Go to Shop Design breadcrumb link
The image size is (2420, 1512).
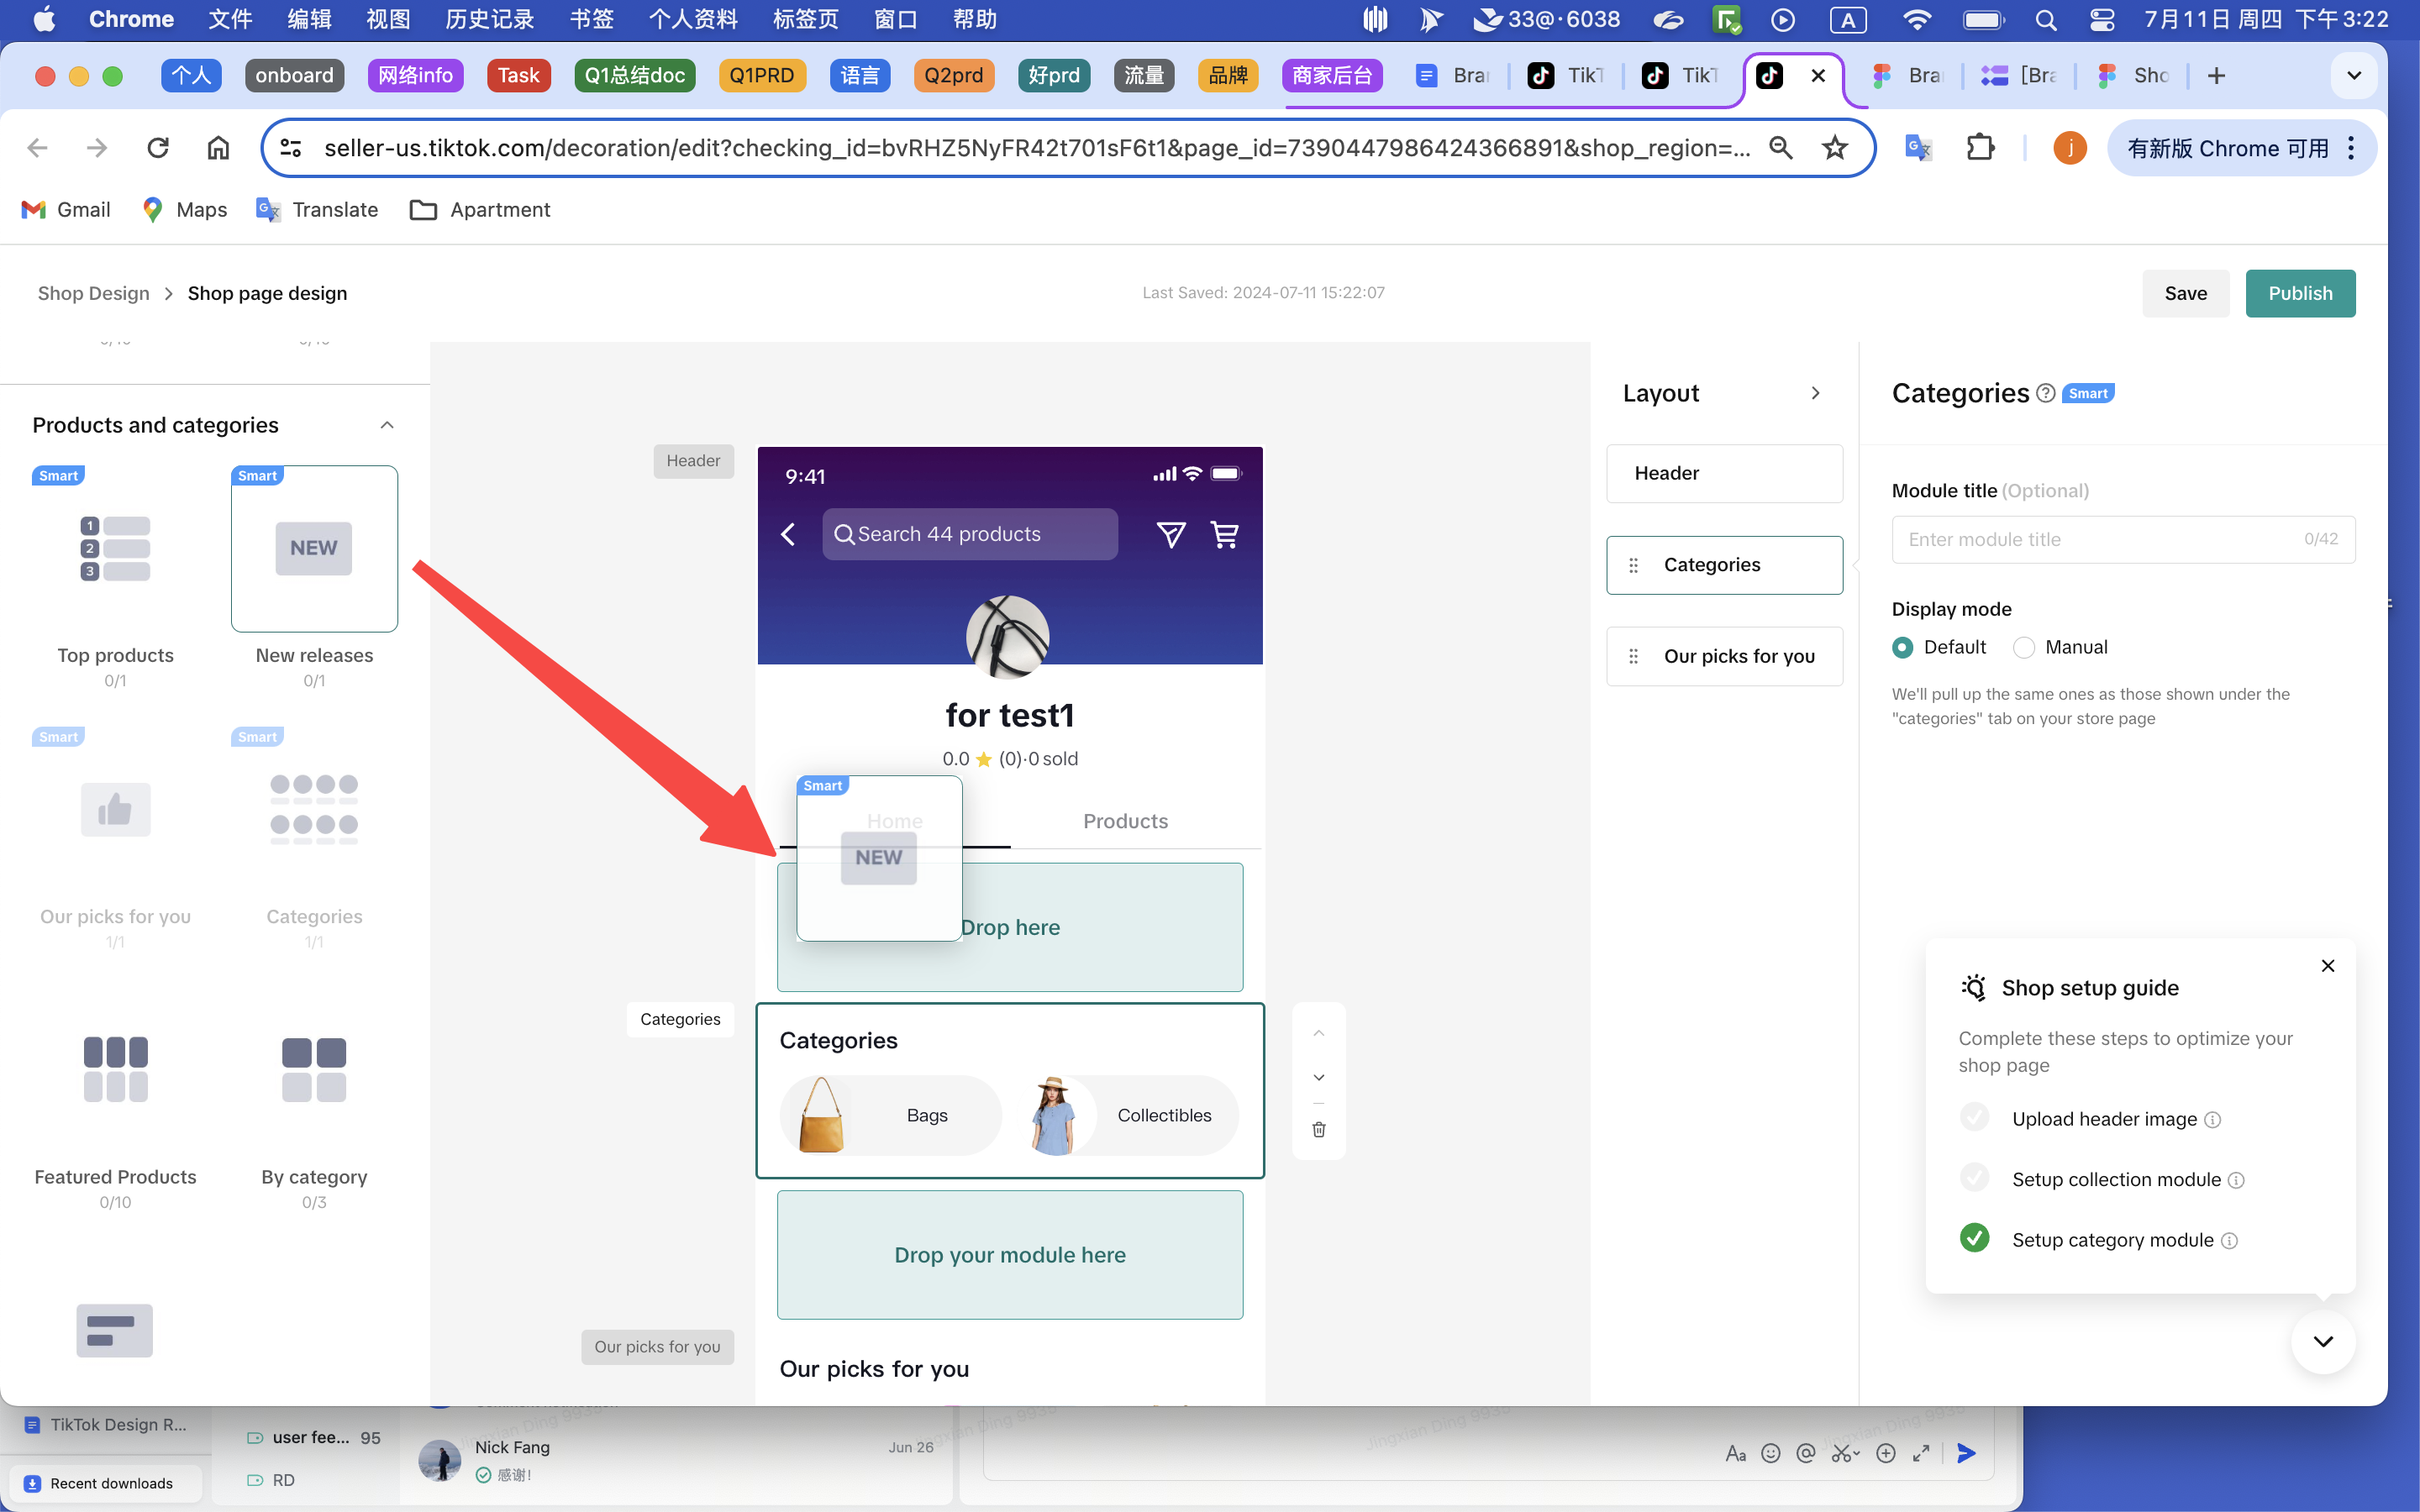93,293
